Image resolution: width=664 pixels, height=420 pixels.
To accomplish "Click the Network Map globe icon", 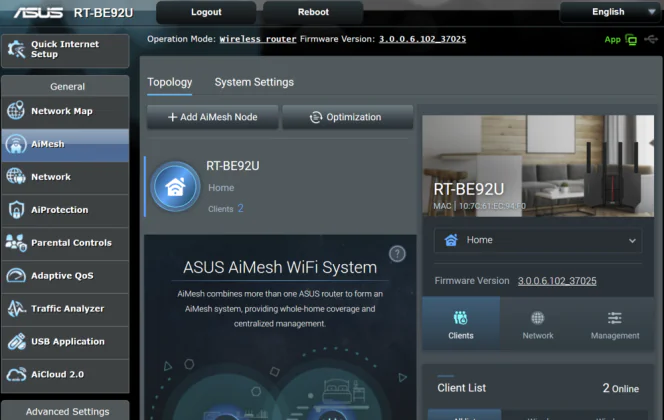I will coord(16,111).
